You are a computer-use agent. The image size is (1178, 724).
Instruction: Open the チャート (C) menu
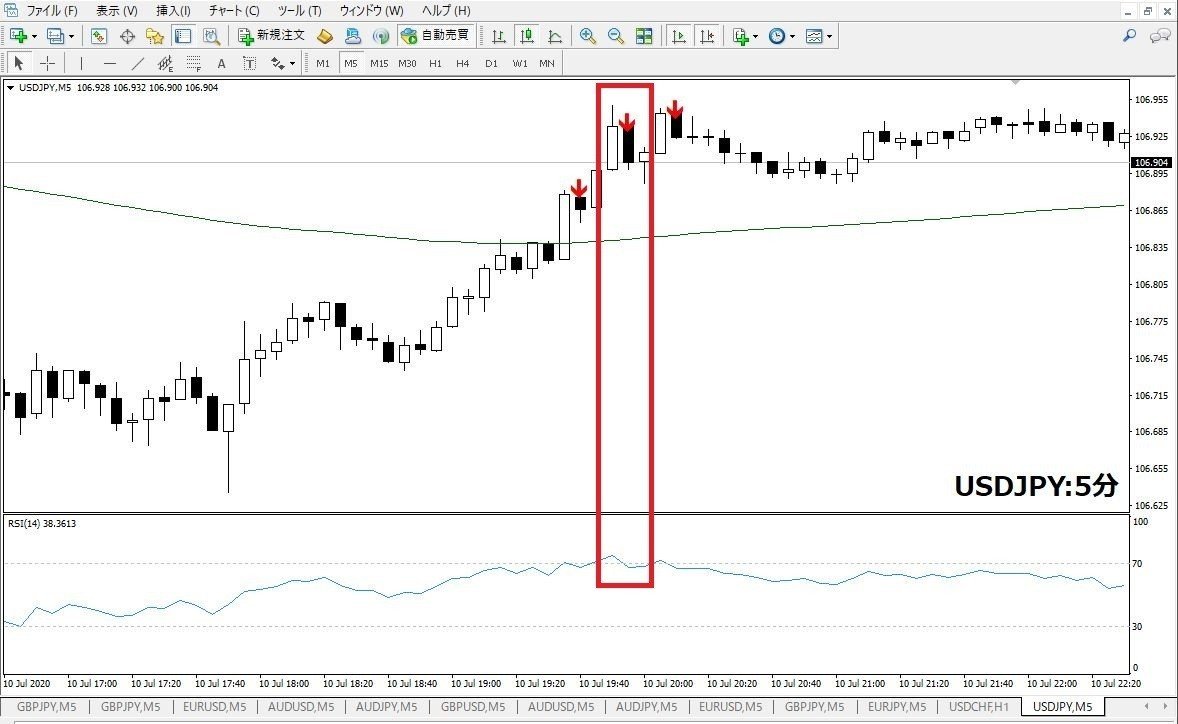pyautogui.click(x=234, y=11)
